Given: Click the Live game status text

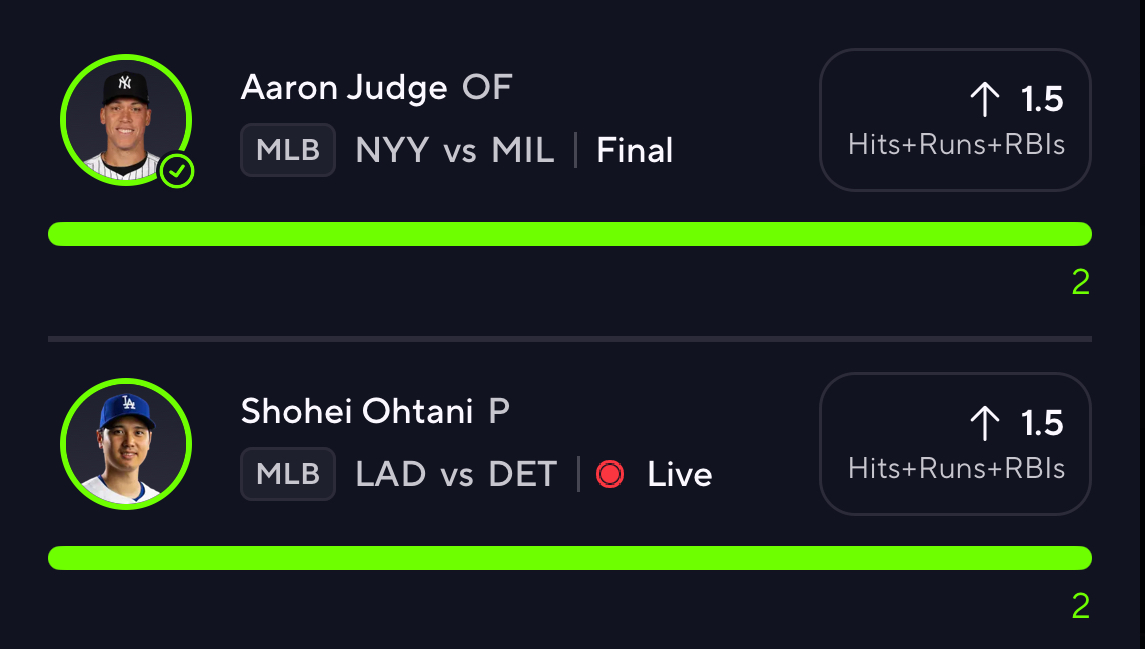Looking at the screenshot, I should (x=680, y=474).
